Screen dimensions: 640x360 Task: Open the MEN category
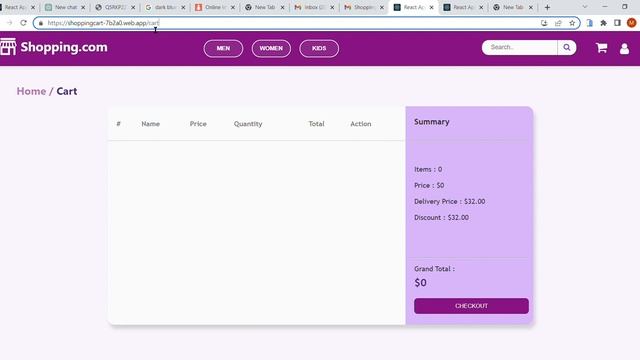(x=223, y=49)
